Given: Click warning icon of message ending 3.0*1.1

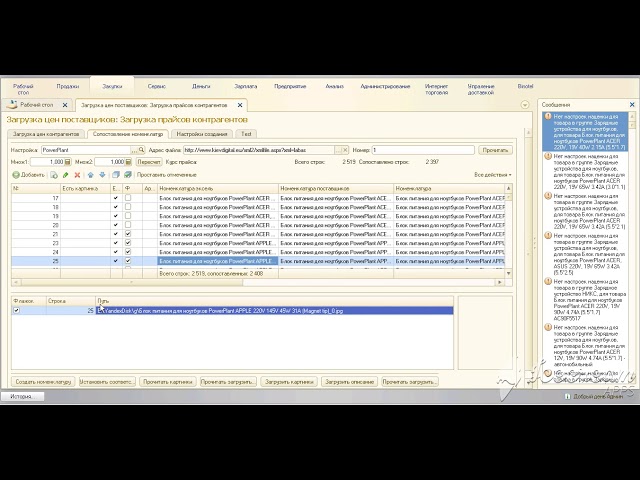Looking at the screenshot, I should [x=548, y=156].
